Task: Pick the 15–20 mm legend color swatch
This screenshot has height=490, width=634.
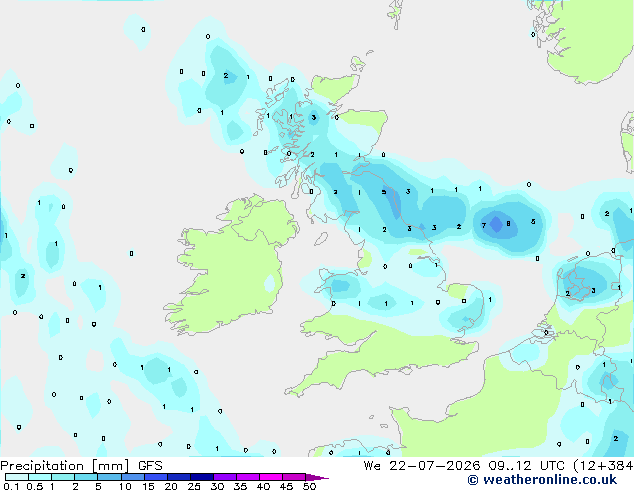Action: pos(156,477)
